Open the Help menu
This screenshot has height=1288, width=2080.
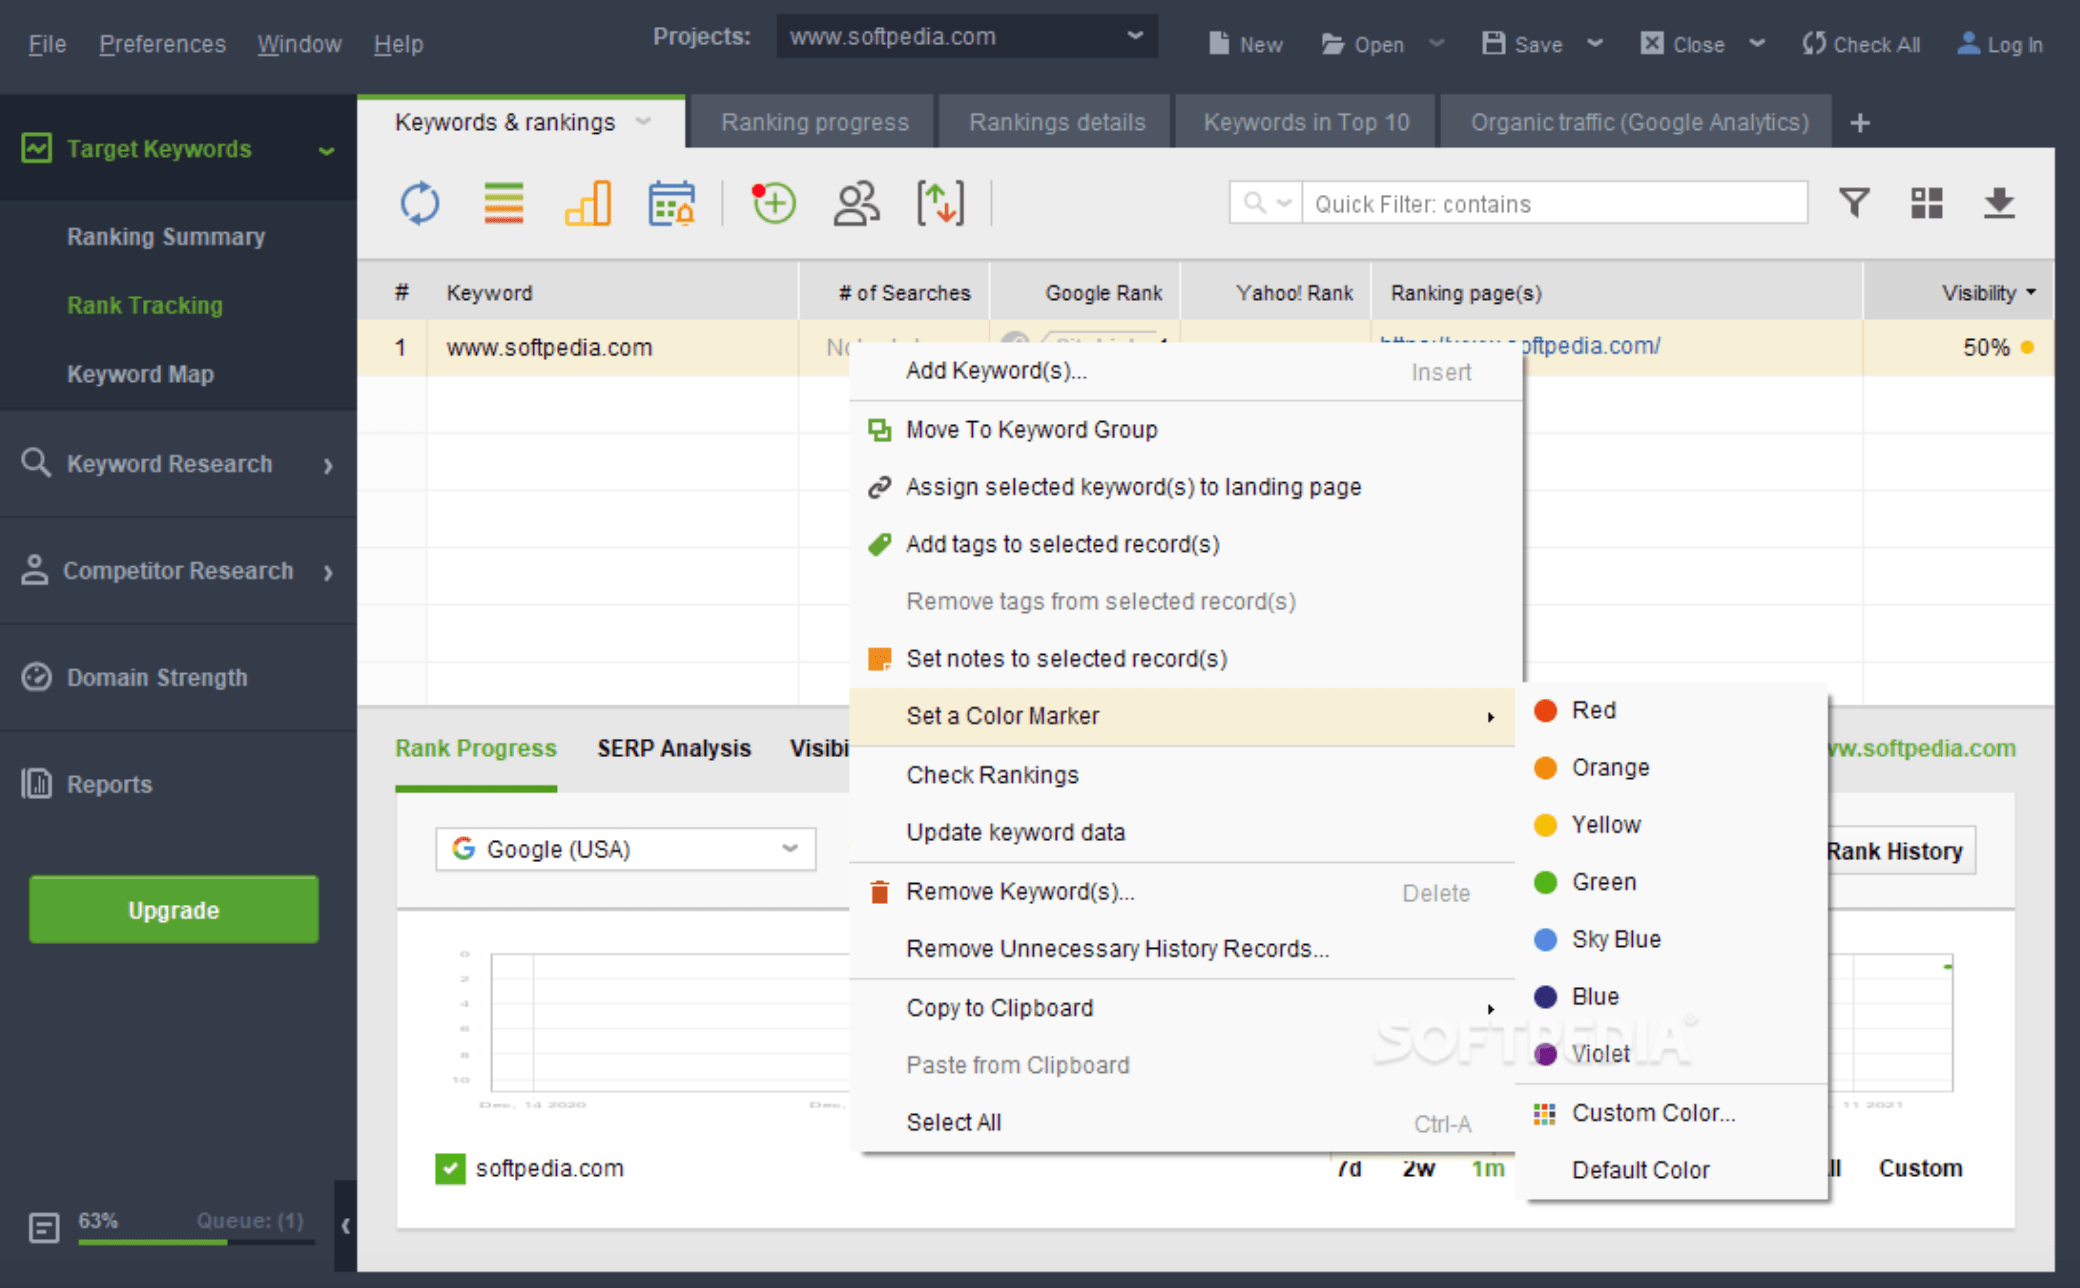398,44
